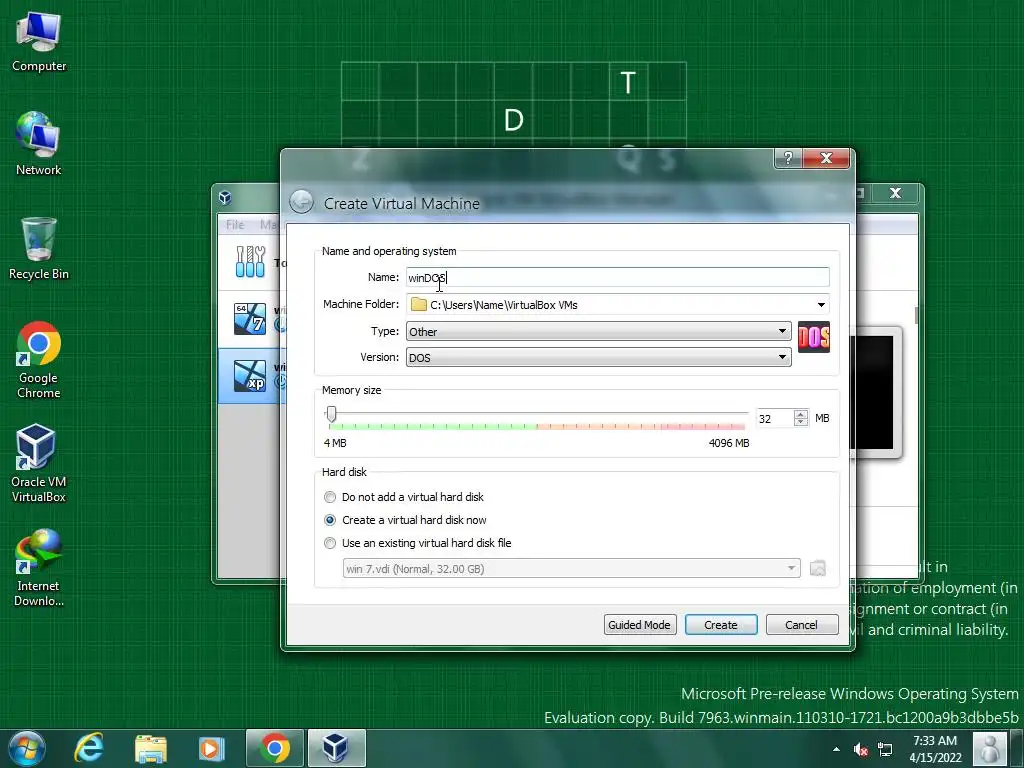Image resolution: width=1024 pixels, height=768 pixels.
Task: Select the Internet Download Manager desktop shortcut
Action: pyautogui.click(x=39, y=568)
